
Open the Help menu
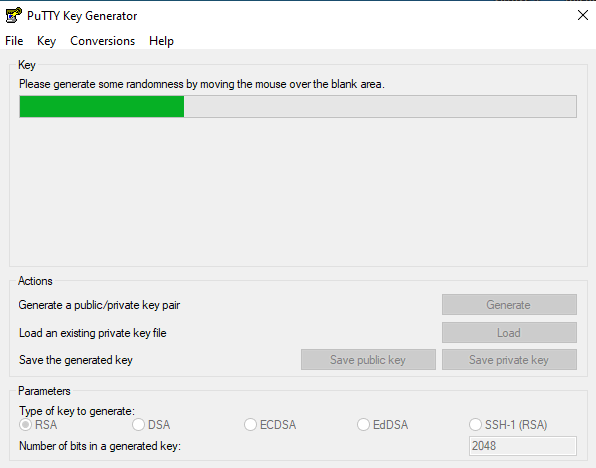tap(162, 41)
